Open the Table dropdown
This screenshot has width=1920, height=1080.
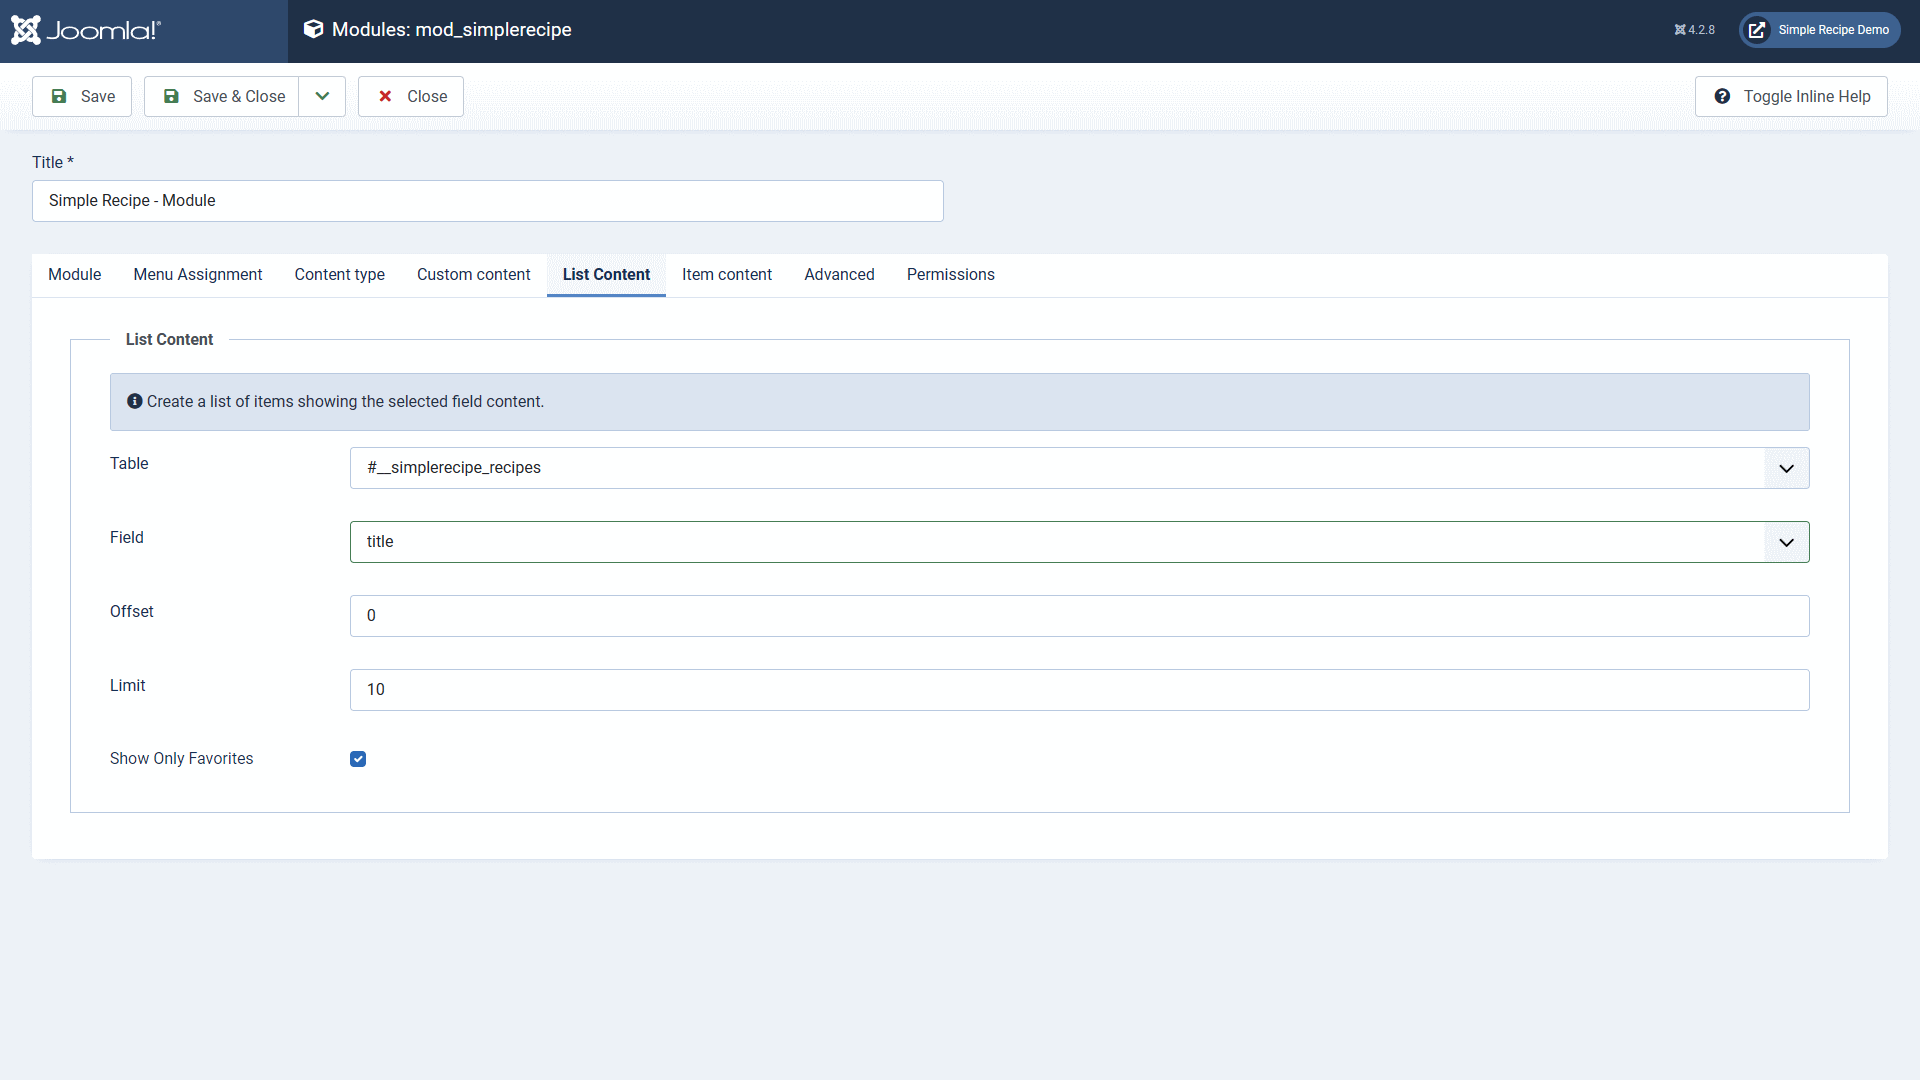click(x=1079, y=468)
